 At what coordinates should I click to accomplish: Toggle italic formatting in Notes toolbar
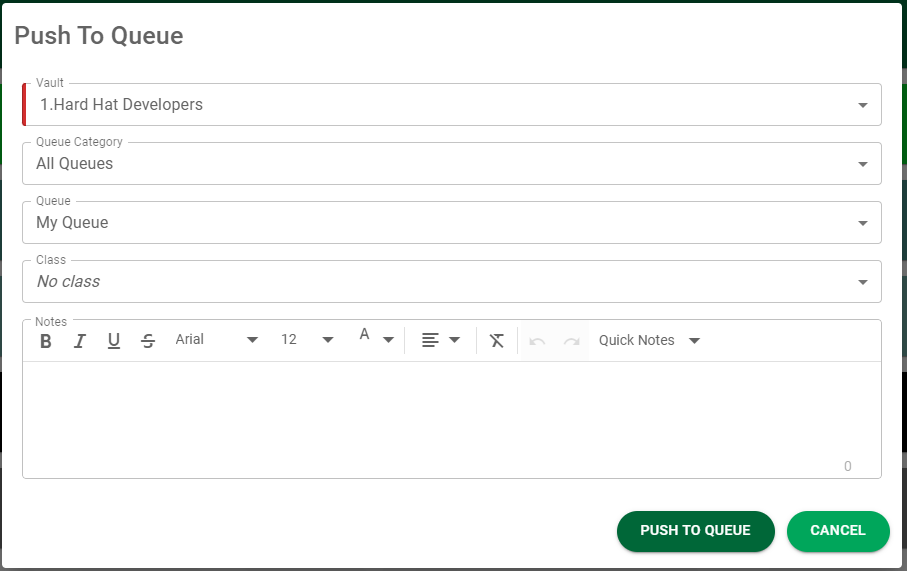(x=80, y=341)
